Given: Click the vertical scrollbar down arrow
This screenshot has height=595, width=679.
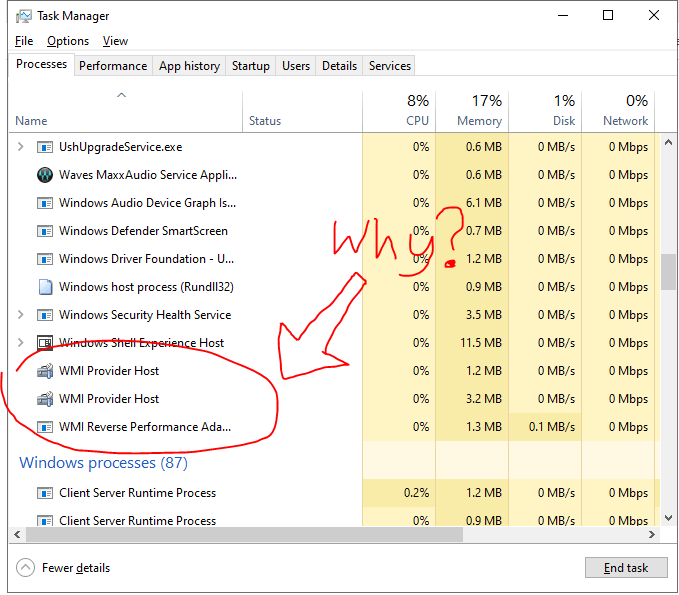Looking at the screenshot, I should pyautogui.click(x=668, y=518).
